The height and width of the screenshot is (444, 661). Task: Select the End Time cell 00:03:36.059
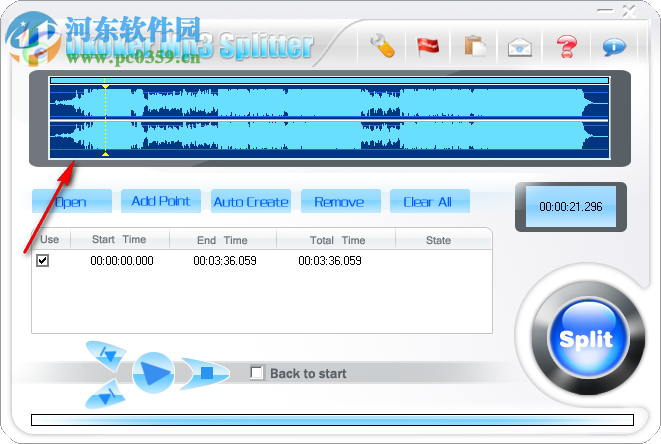[225, 261]
